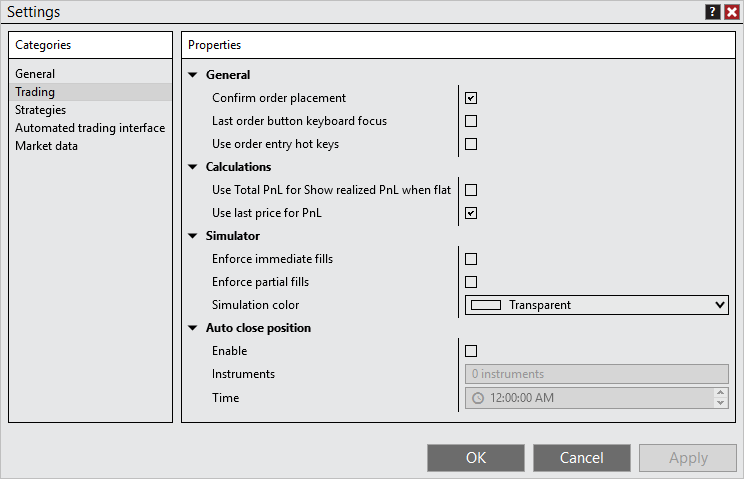Open the Market data category
744x479 pixels.
[46, 146]
